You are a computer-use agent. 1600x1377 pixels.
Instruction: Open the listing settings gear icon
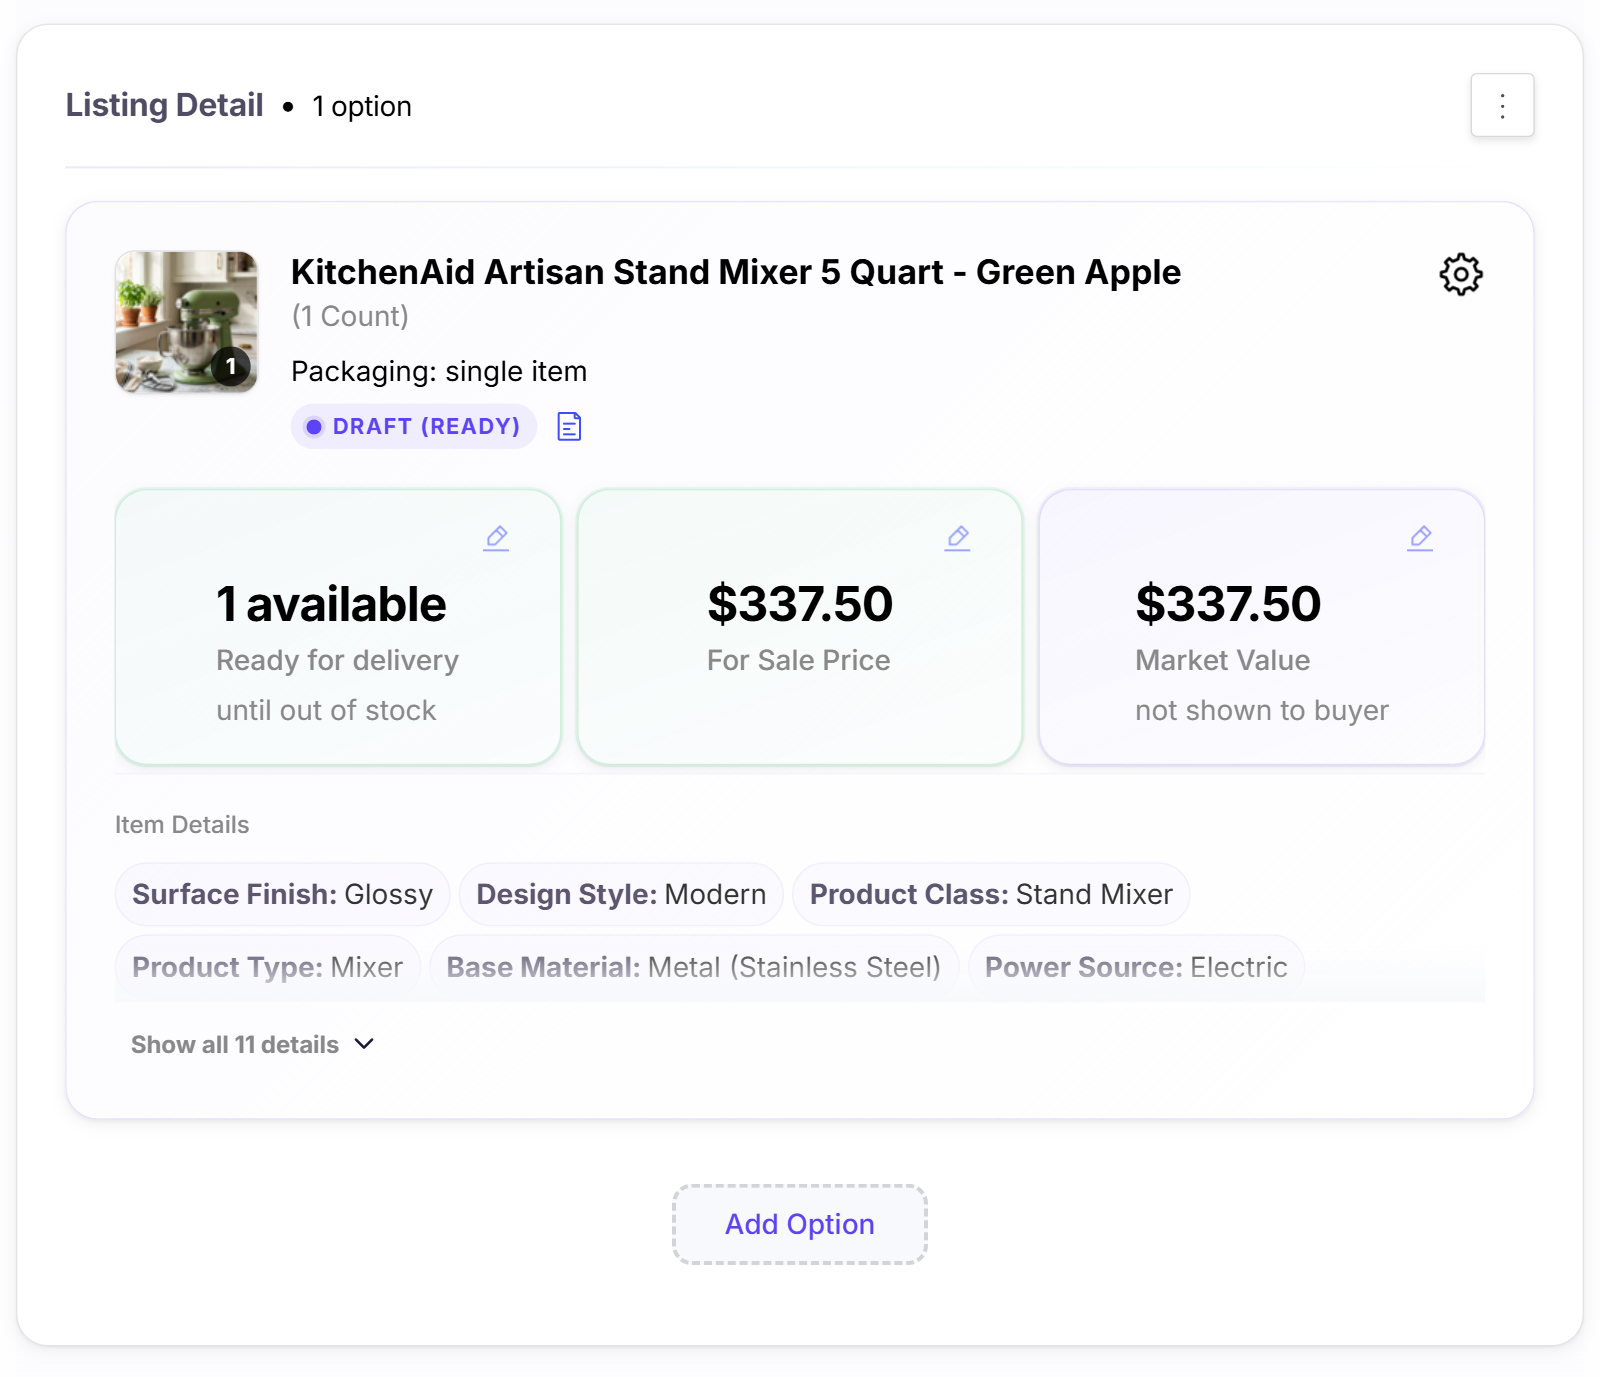1460,274
